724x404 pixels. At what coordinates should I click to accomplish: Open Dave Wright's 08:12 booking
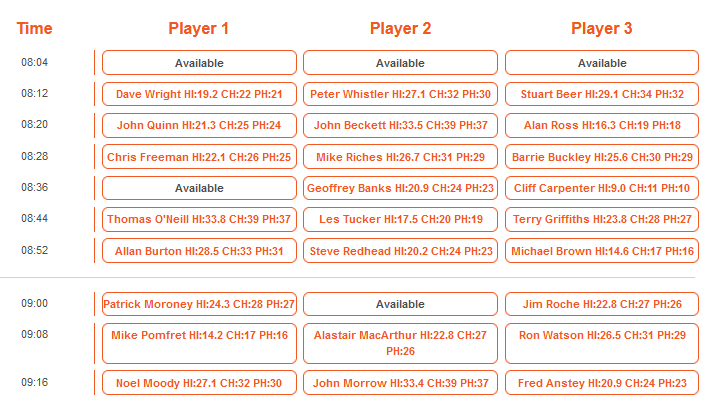(x=199, y=94)
